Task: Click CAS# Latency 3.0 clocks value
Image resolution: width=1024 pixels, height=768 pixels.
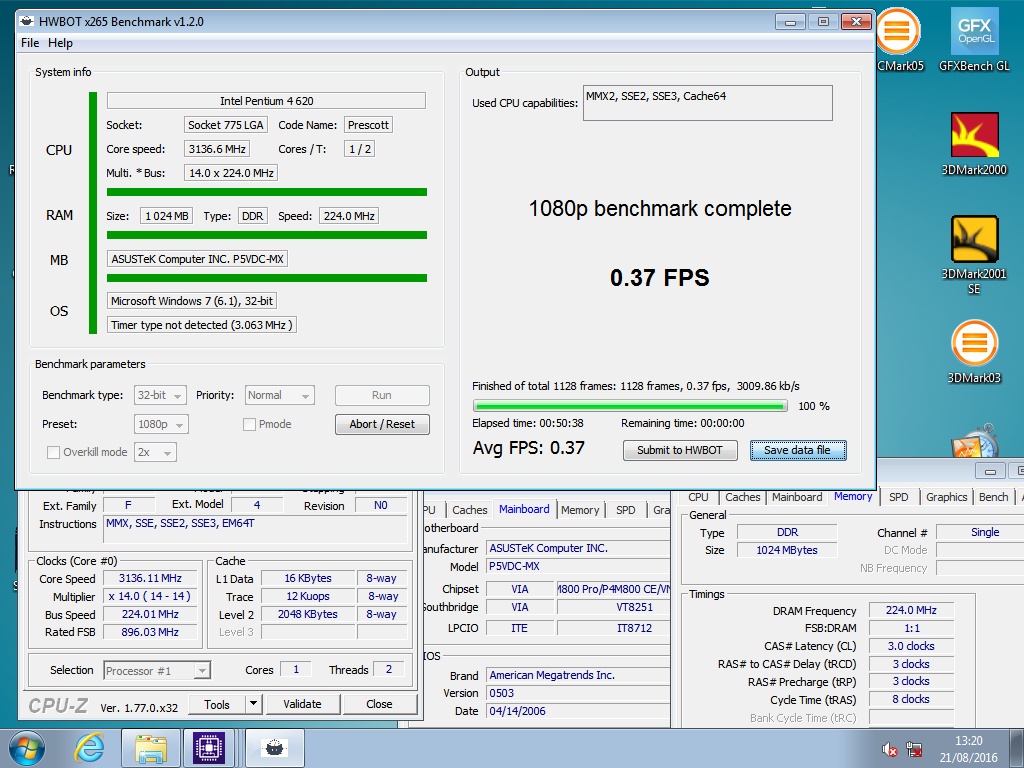Action: (x=911, y=646)
